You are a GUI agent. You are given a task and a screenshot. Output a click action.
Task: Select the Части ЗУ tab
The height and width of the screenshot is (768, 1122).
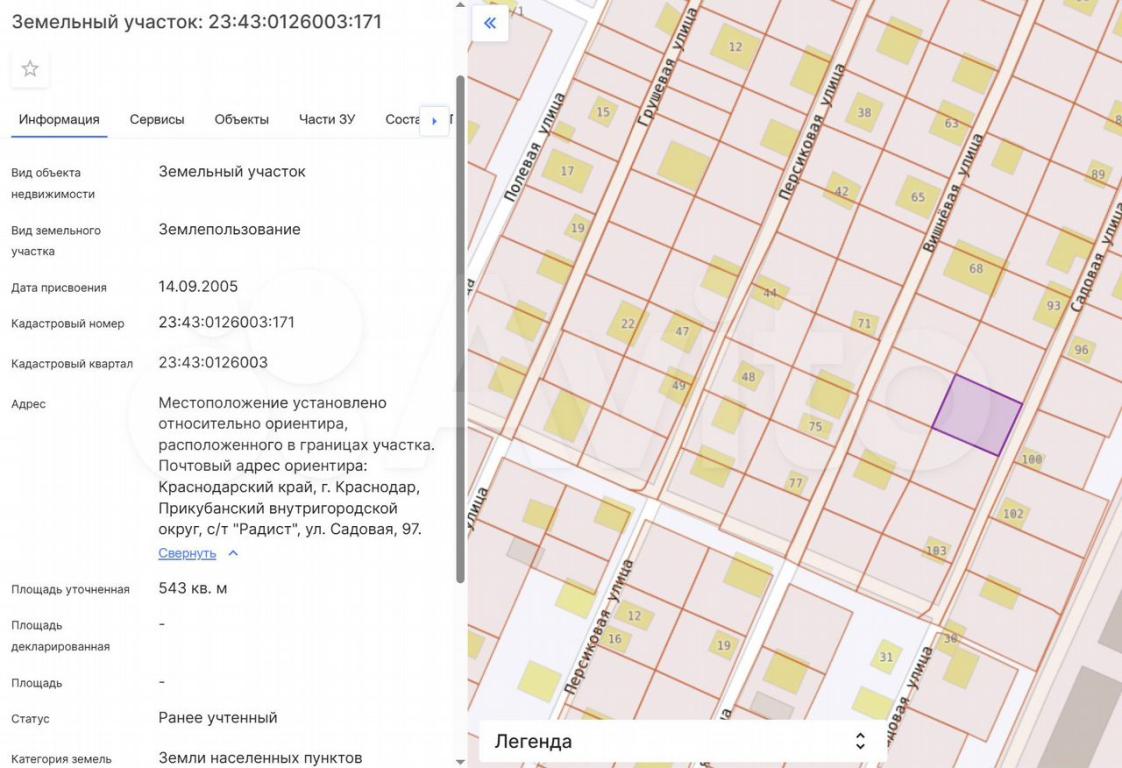point(326,119)
